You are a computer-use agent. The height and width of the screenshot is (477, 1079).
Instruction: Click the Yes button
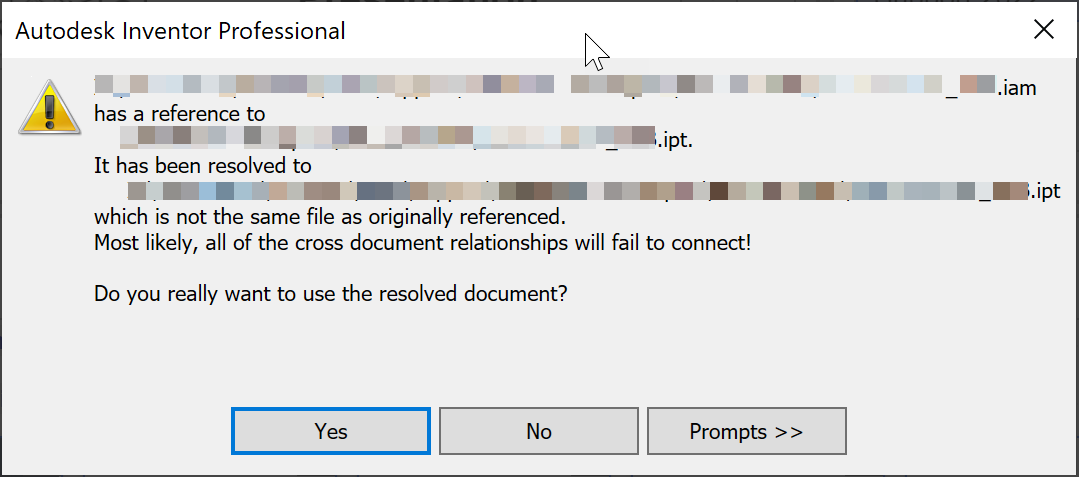(331, 431)
